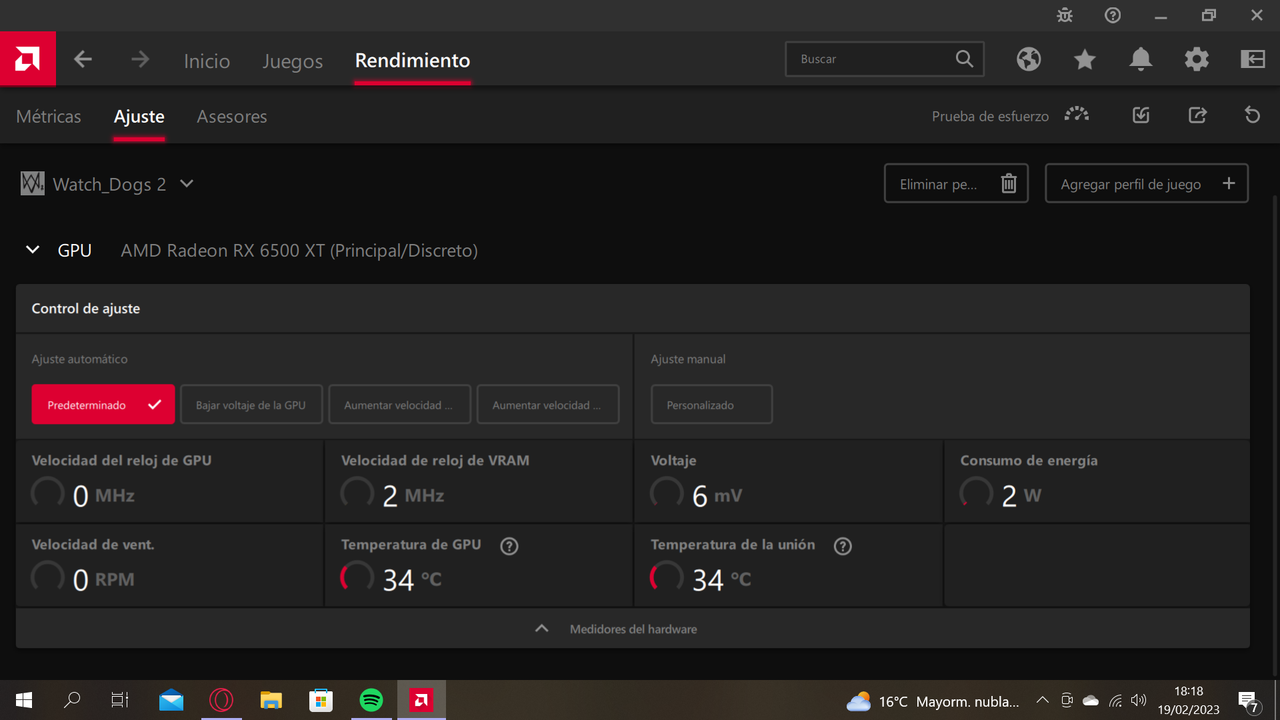The width and height of the screenshot is (1280, 720).
Task: Switch to the Ajuste subtab
Action: [139, 116]
